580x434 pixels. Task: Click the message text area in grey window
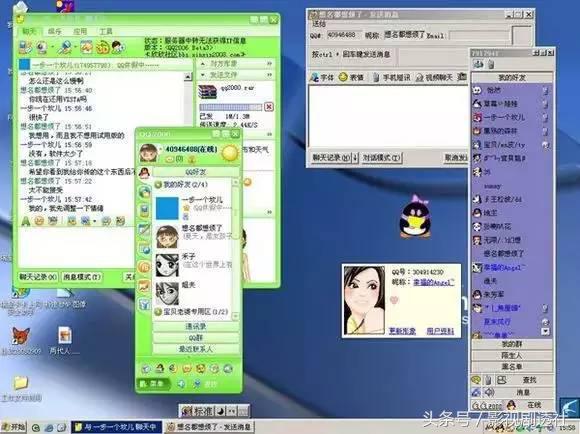388,116
